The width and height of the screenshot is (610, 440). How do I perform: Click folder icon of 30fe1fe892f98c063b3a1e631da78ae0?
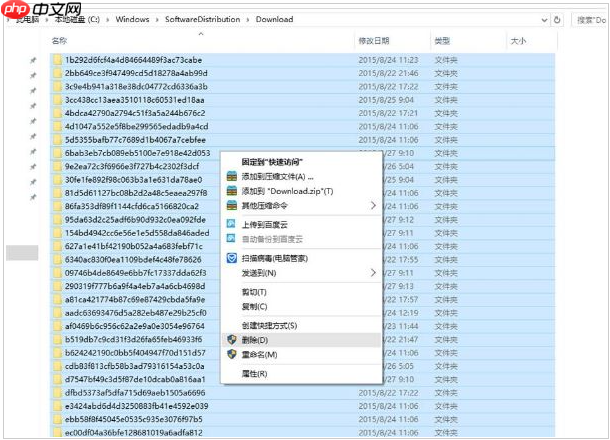click(x=57, y=180)
